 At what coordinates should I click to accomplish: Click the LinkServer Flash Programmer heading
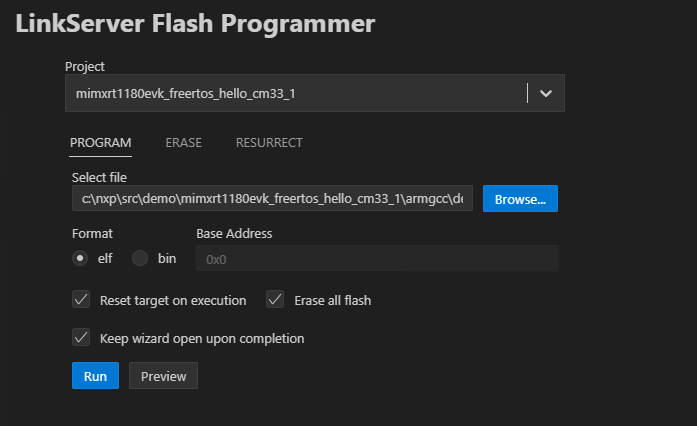tap(195, 22)
